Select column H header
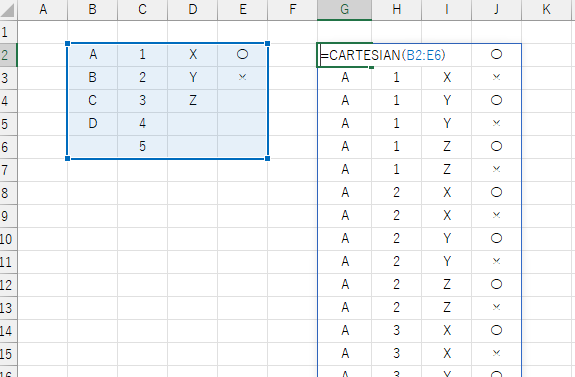The image size is (575, 377). pyautogui.click(x=397, y=10)
